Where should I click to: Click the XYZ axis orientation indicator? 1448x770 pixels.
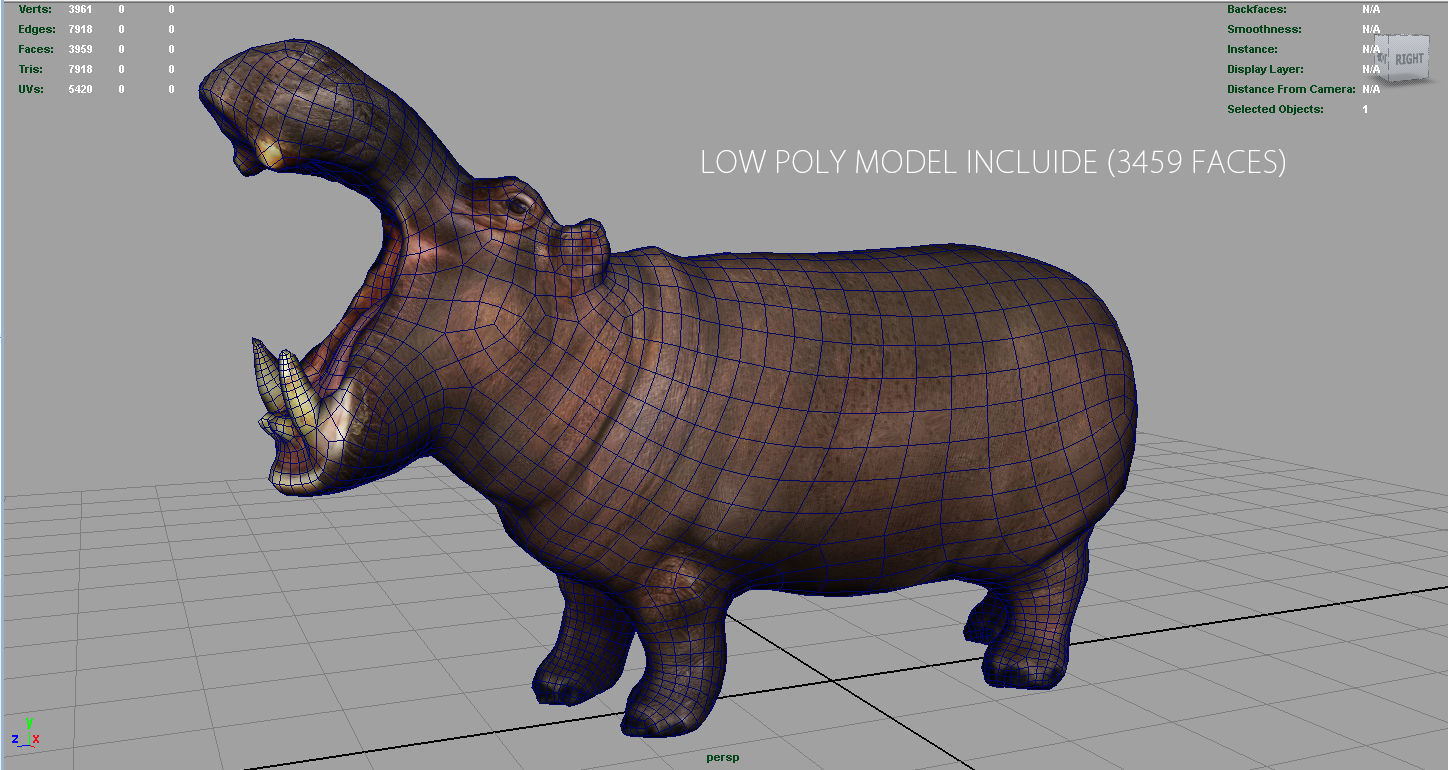tap(25, 733)
